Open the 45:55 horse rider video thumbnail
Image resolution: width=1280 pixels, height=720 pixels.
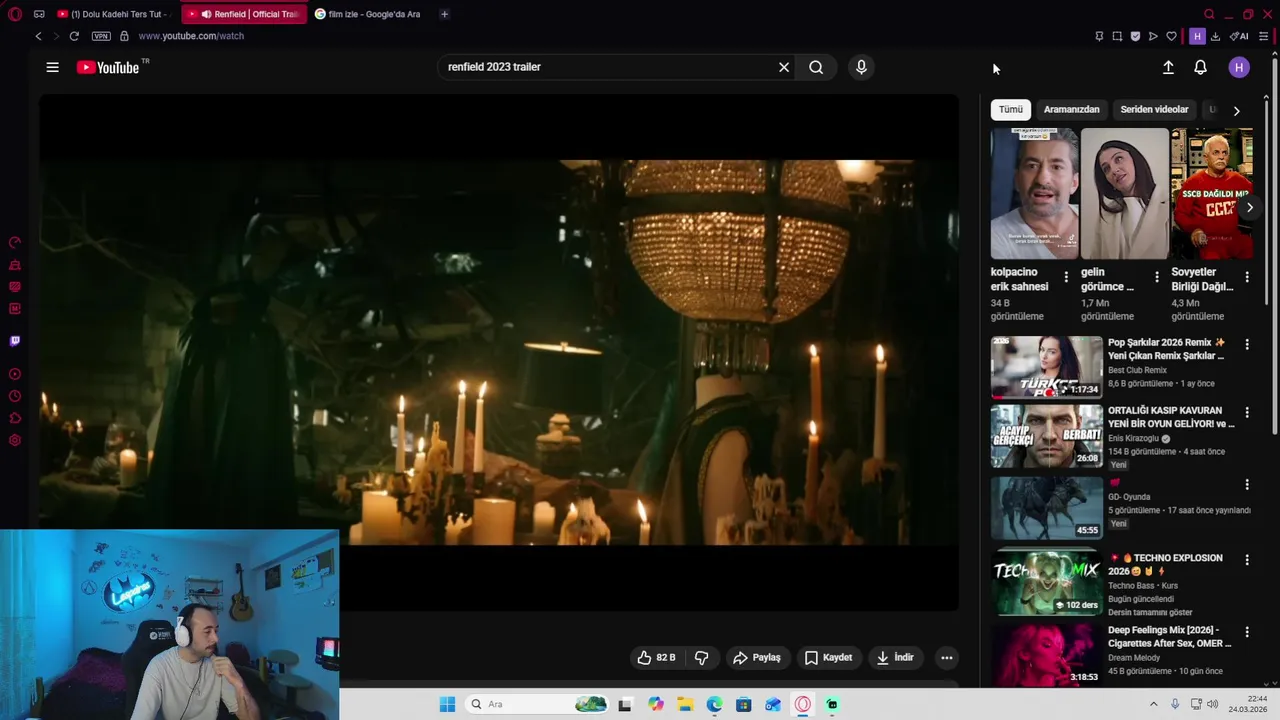point(1046,508)
